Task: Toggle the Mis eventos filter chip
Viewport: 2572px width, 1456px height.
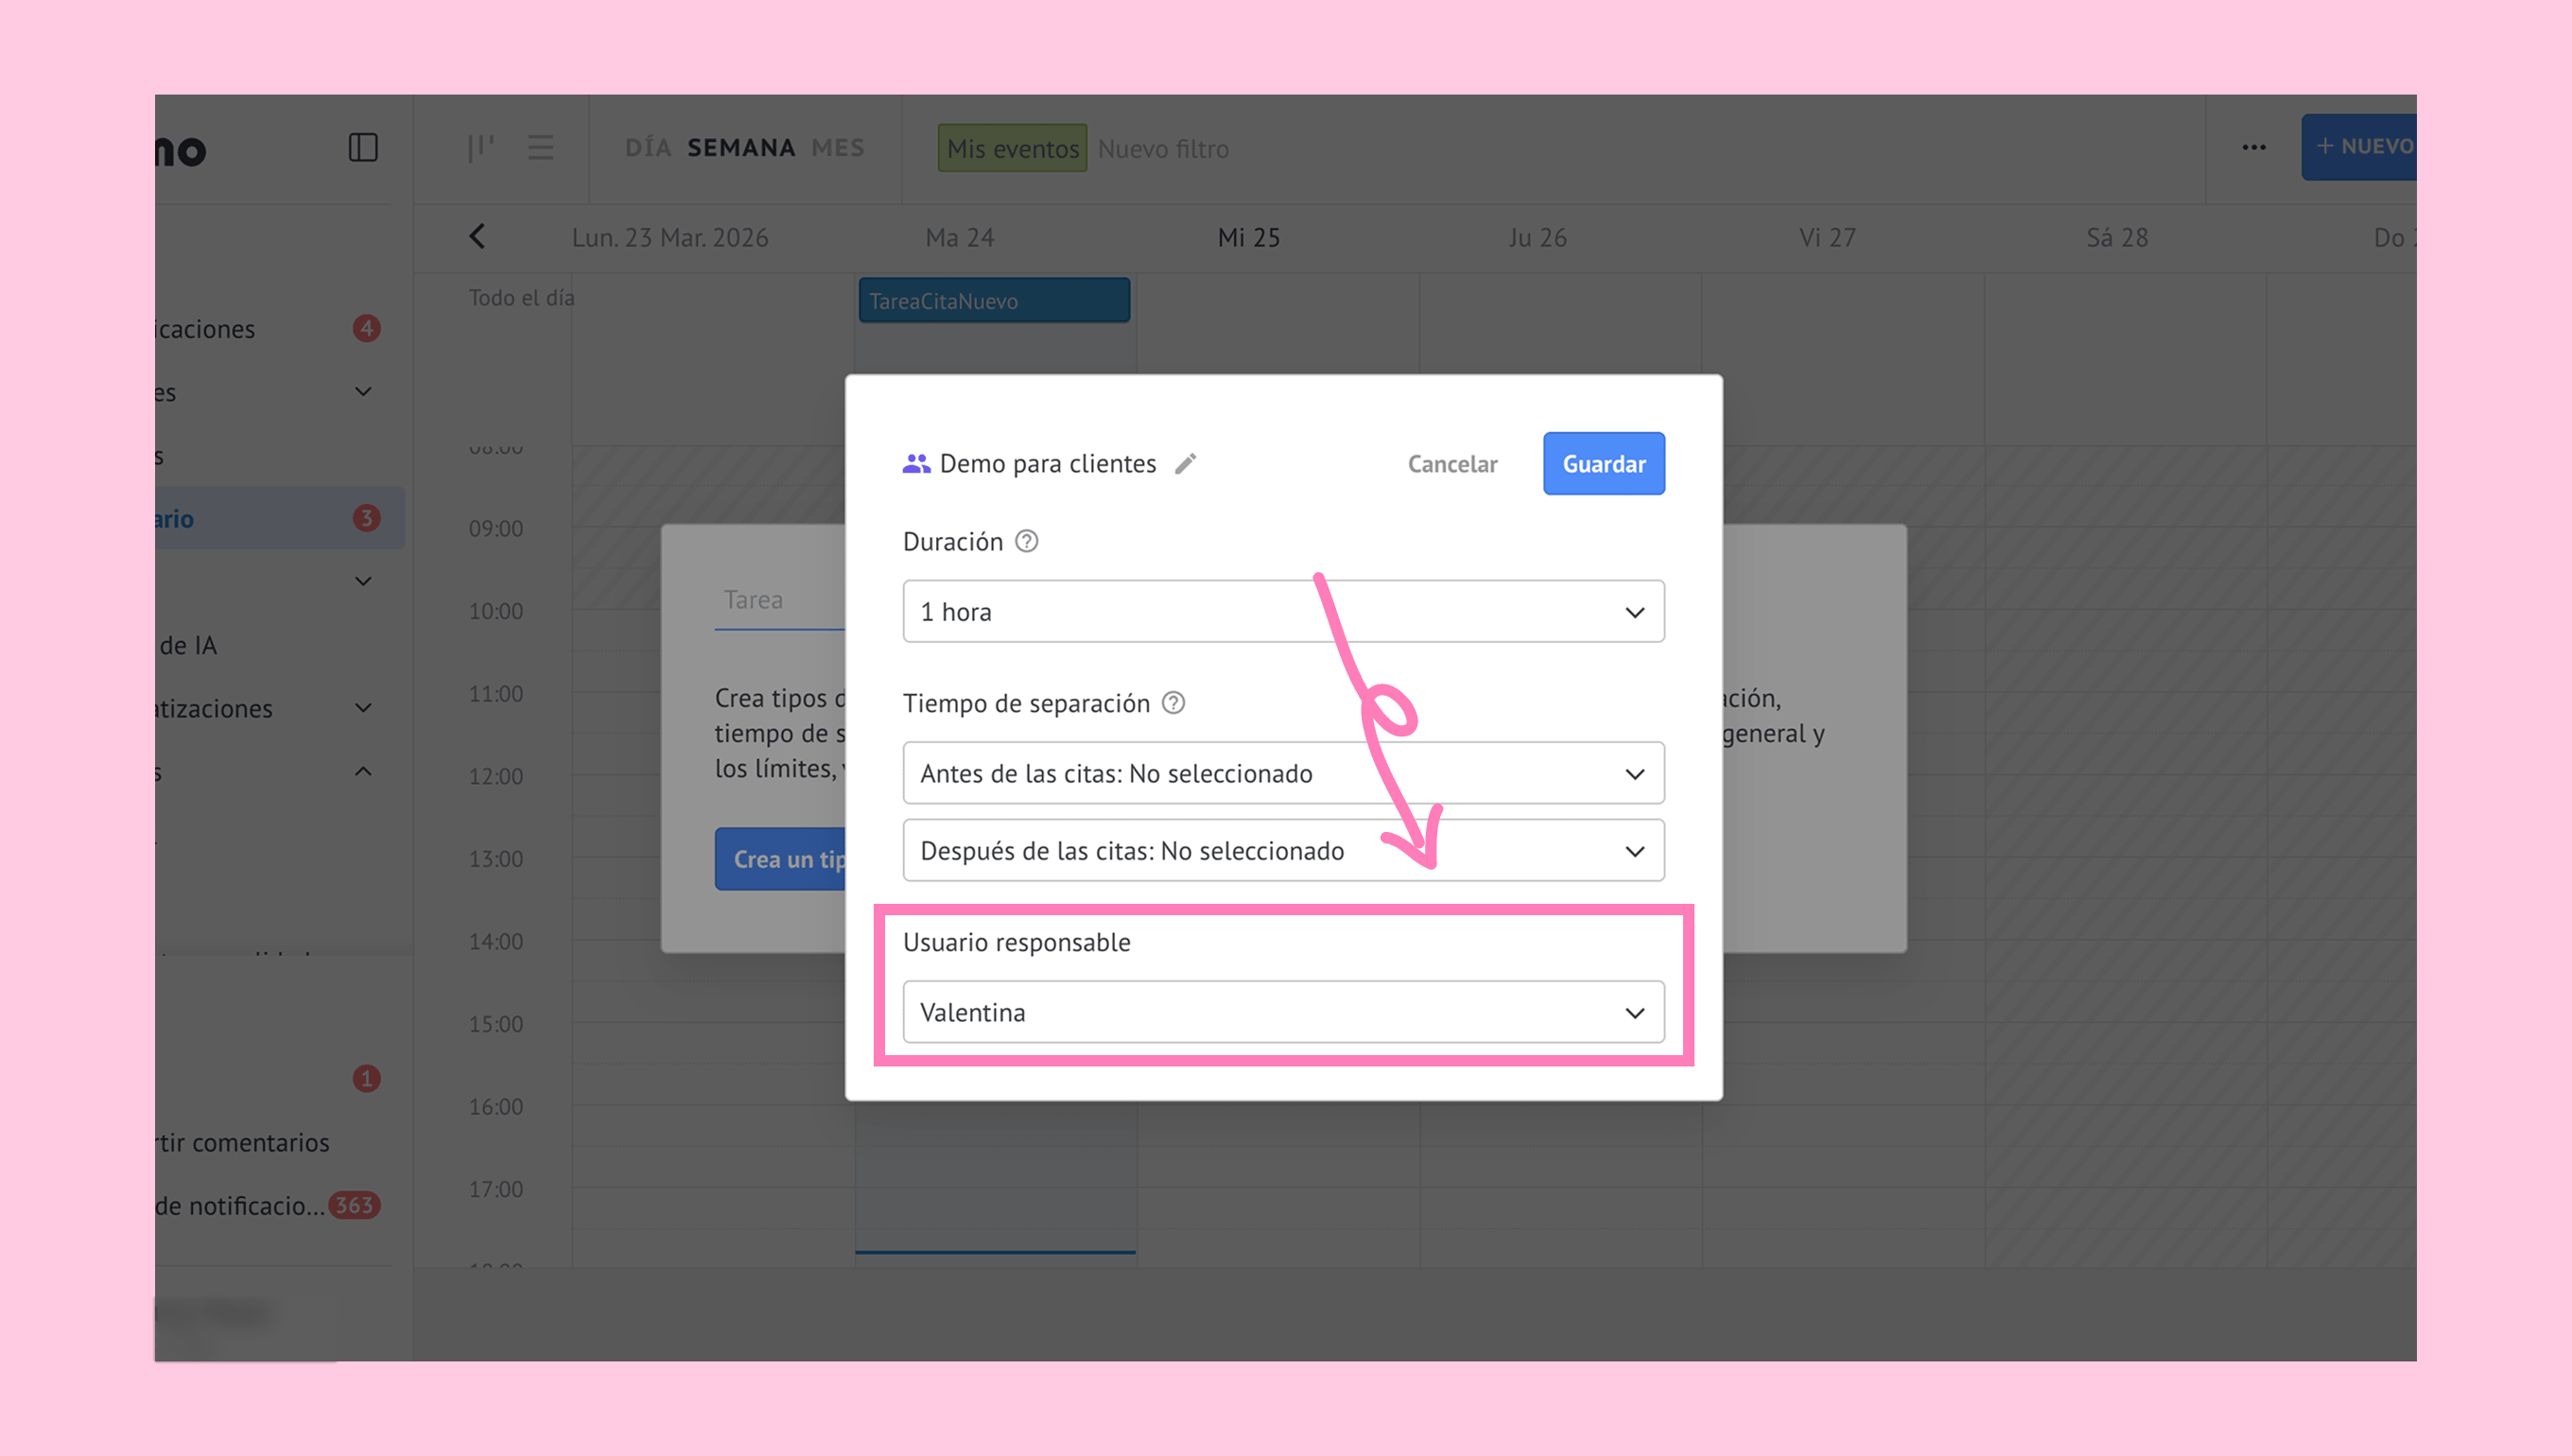Action: click(1012, 148)
